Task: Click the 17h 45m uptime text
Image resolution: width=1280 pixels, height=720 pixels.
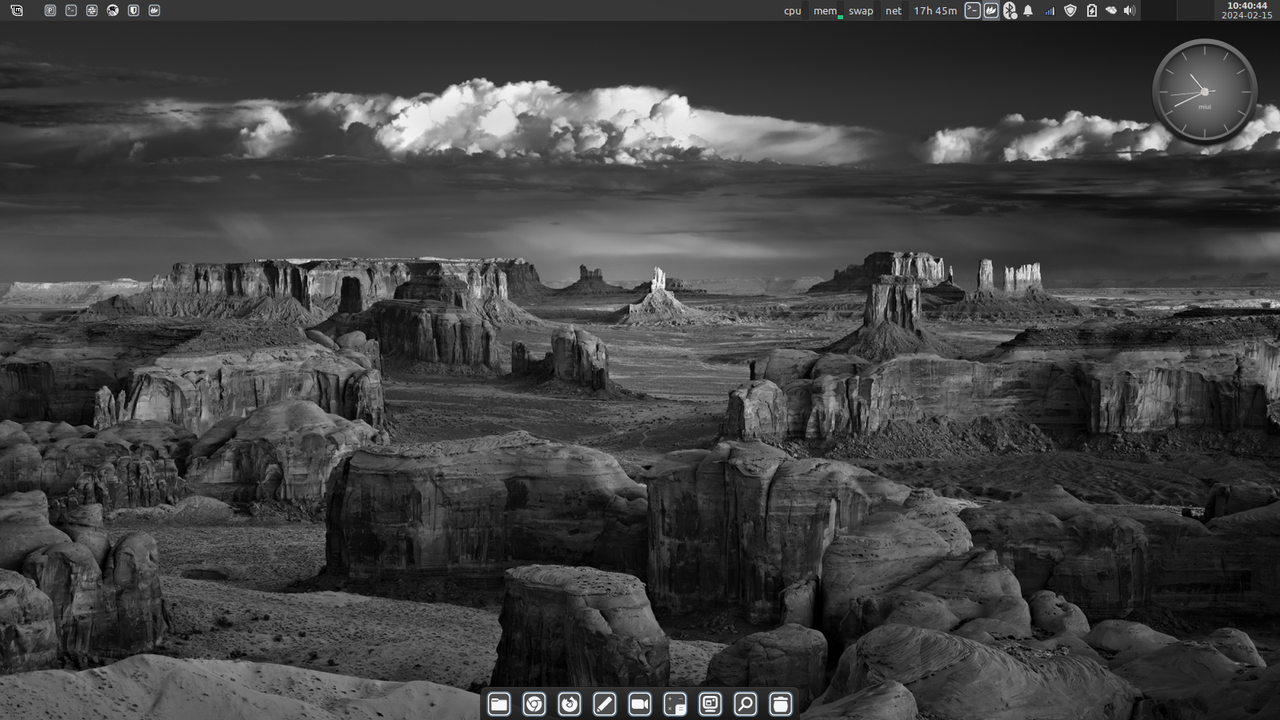Action: 935,10
